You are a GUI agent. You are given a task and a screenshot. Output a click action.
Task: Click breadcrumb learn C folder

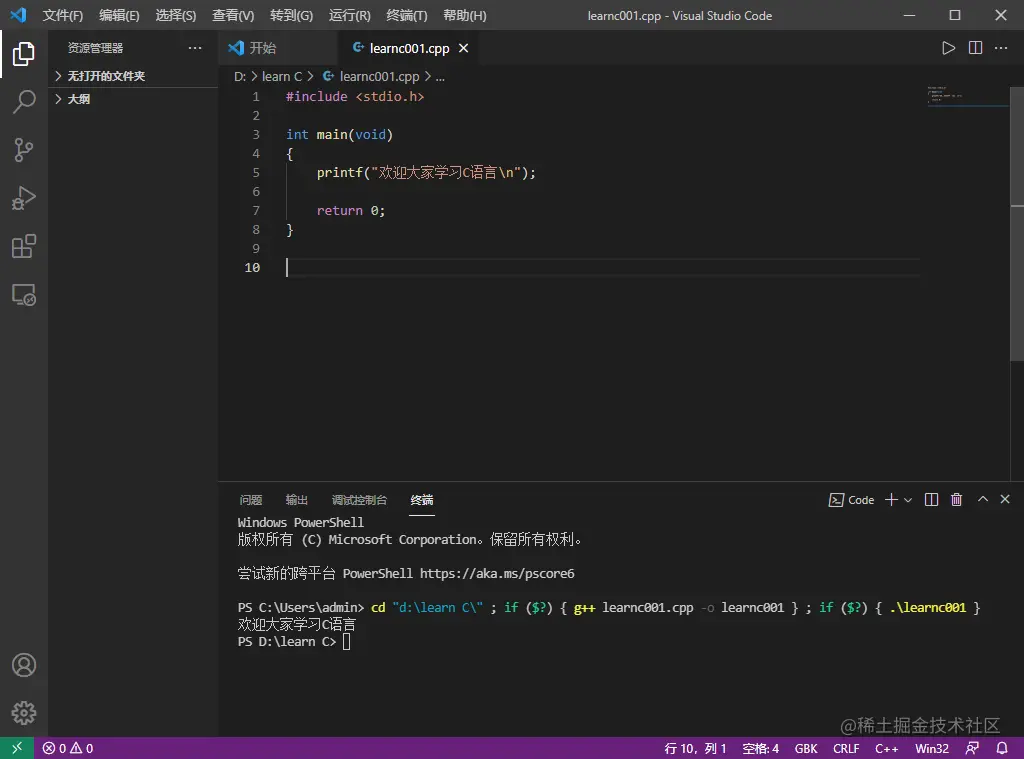tap(281, 76)
